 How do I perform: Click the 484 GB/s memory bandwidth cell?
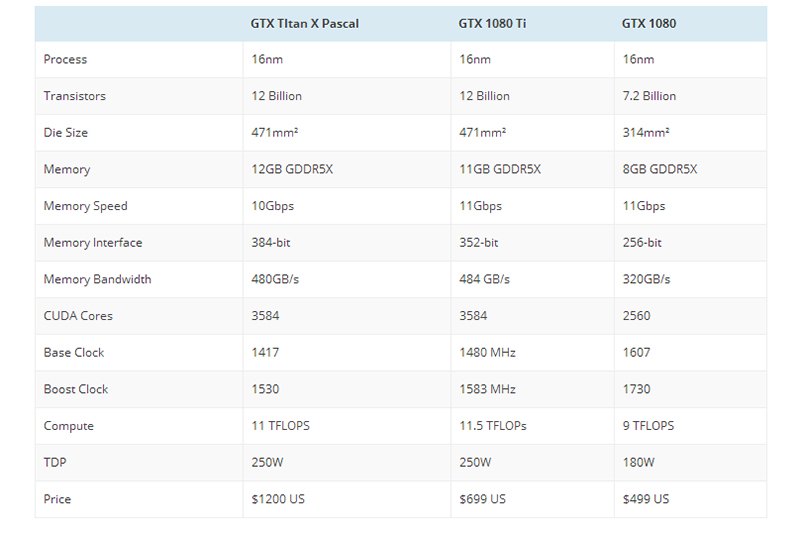(x=484, y=280)
